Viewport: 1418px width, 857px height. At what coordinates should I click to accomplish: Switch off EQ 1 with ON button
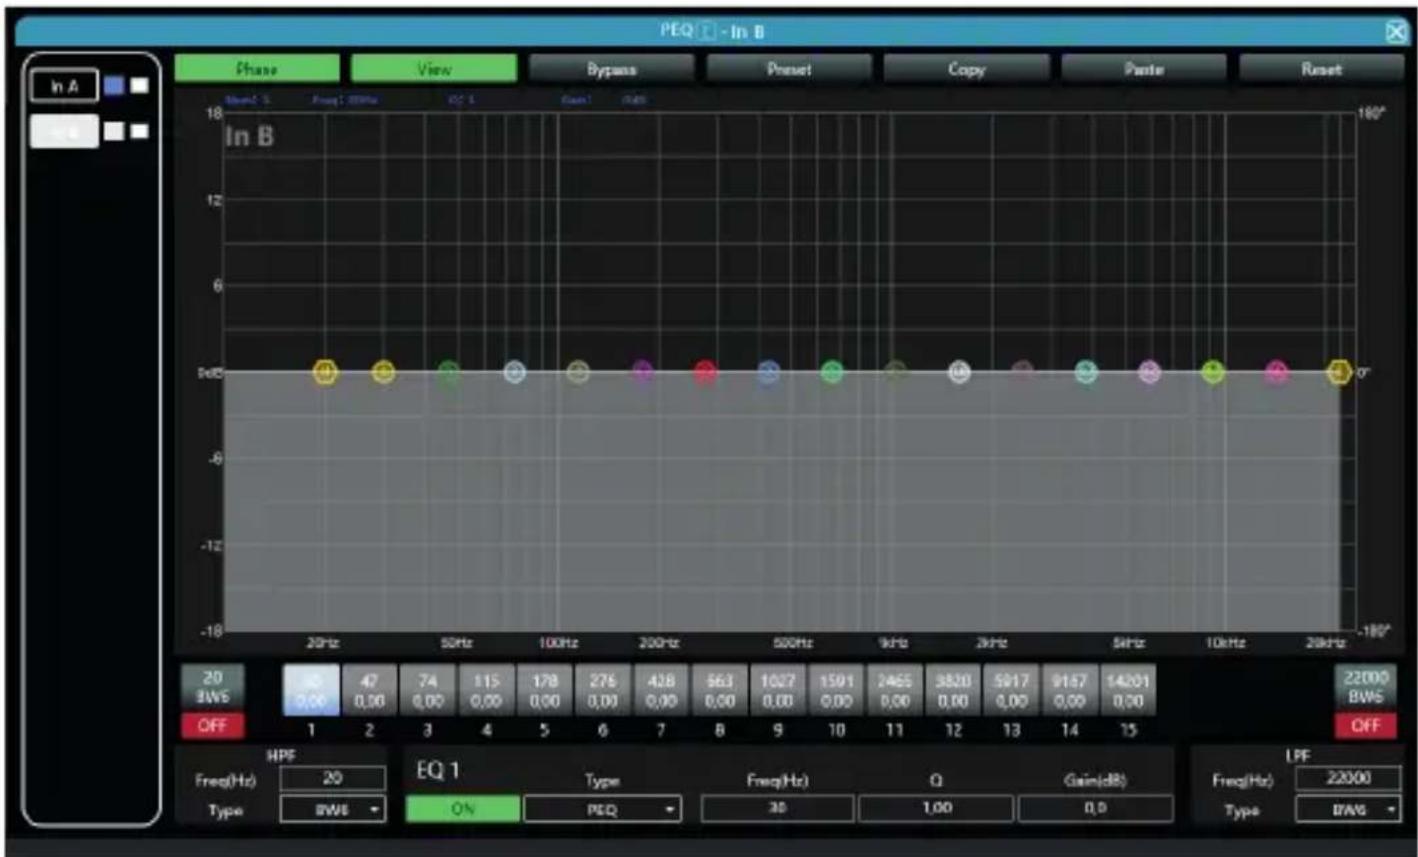pyautogui.click(x=462, y=809)
